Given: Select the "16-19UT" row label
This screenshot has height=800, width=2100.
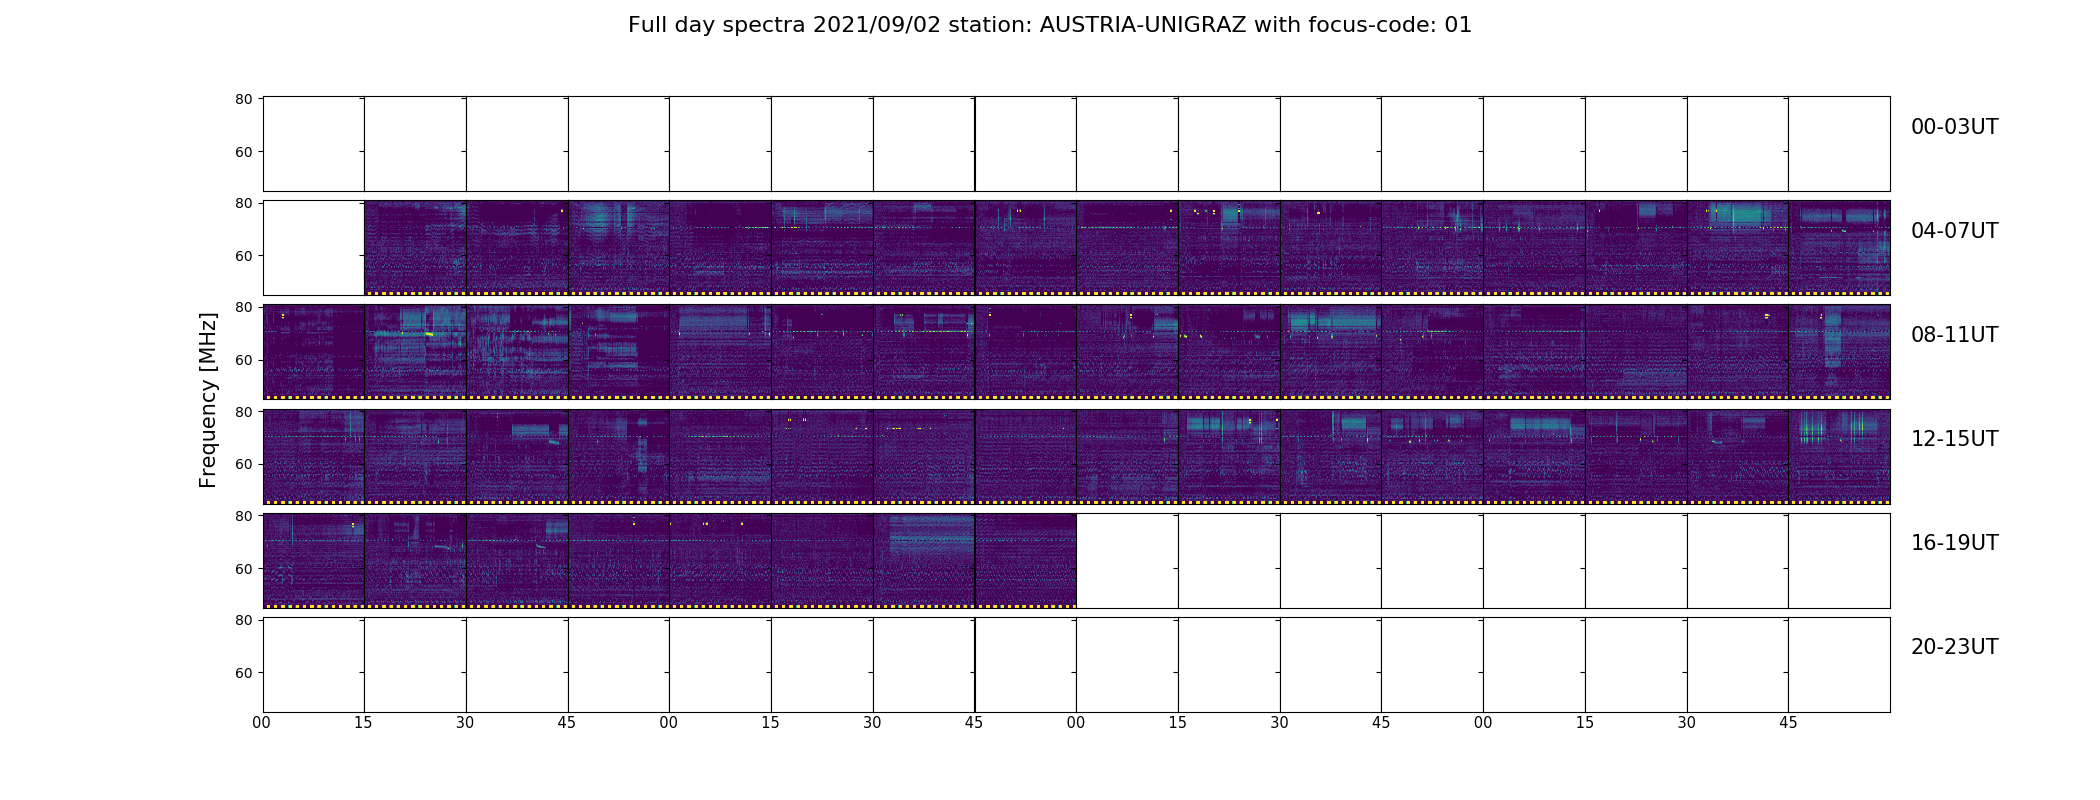Looking at the screenshot, I should click(x=1954, y=543).
